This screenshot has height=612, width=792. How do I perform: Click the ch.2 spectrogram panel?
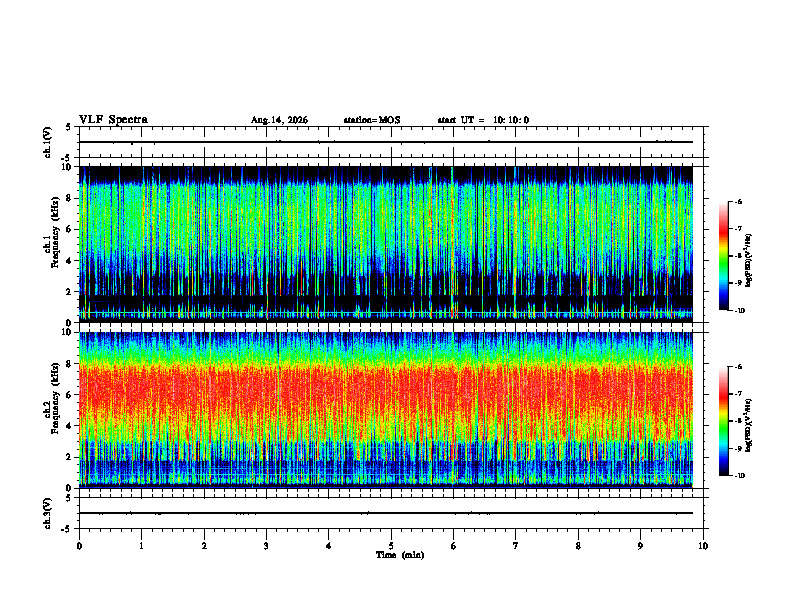point(386,410)
